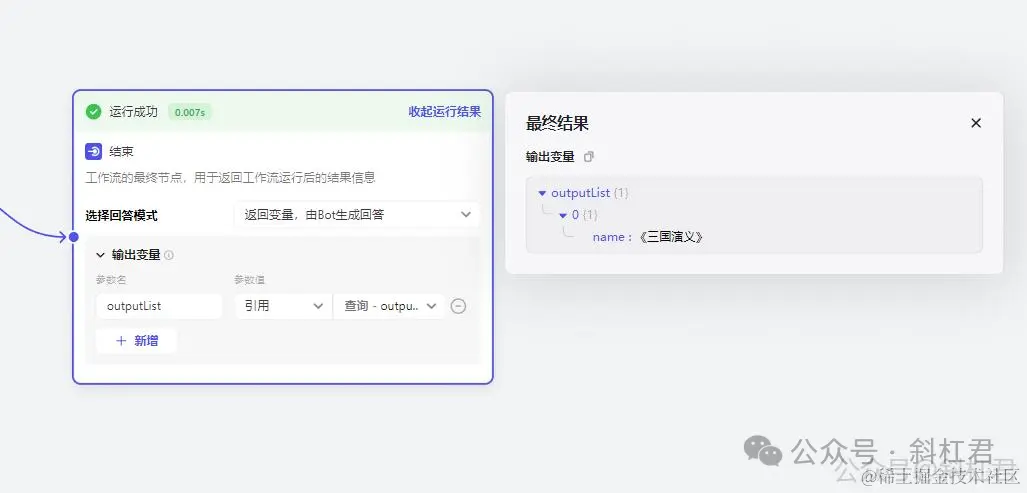
Task: Click the 运行成功 status text
Action: pyautogui.click(x=134, y=112)
